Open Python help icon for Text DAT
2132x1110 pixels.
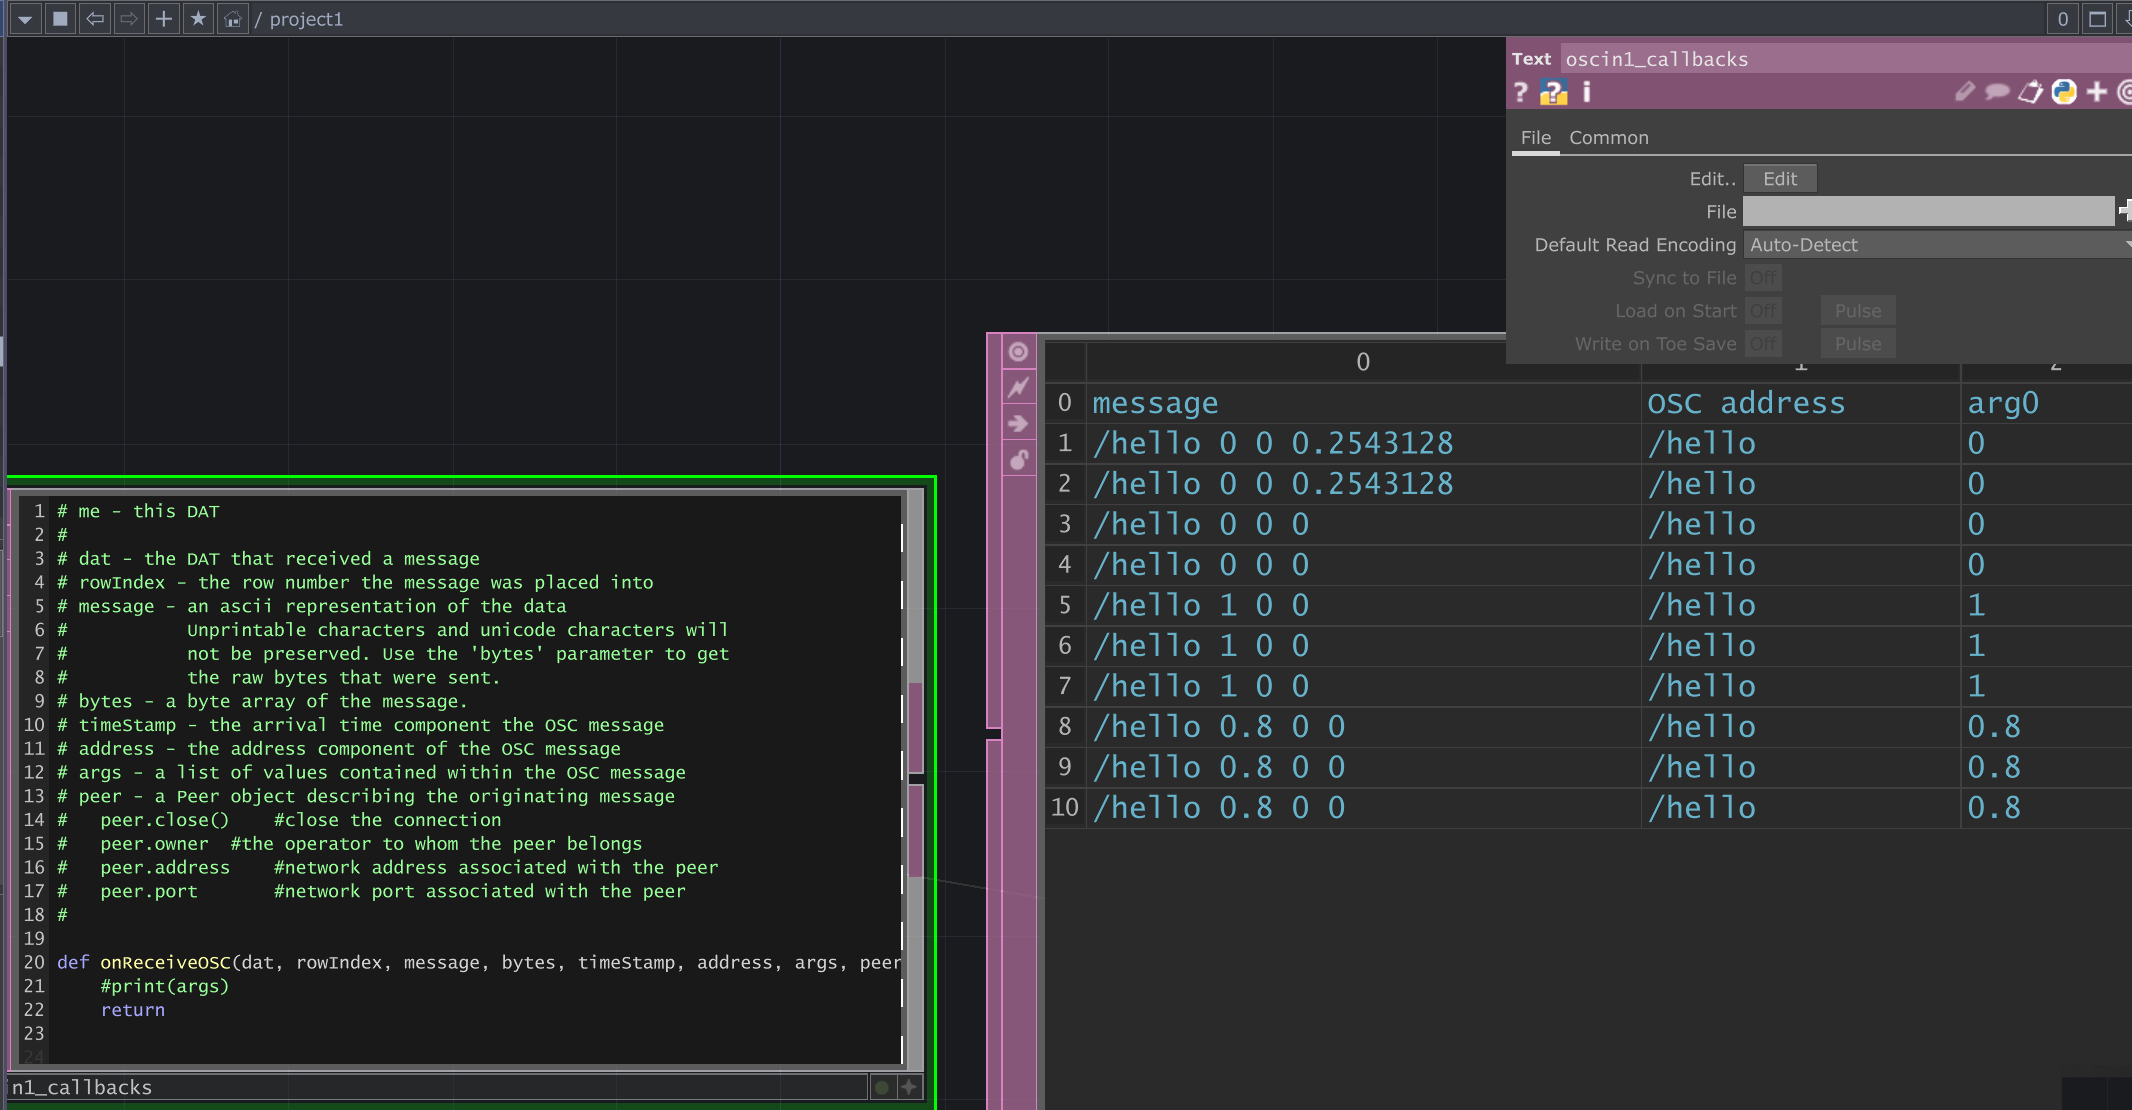coord(1553,92)
